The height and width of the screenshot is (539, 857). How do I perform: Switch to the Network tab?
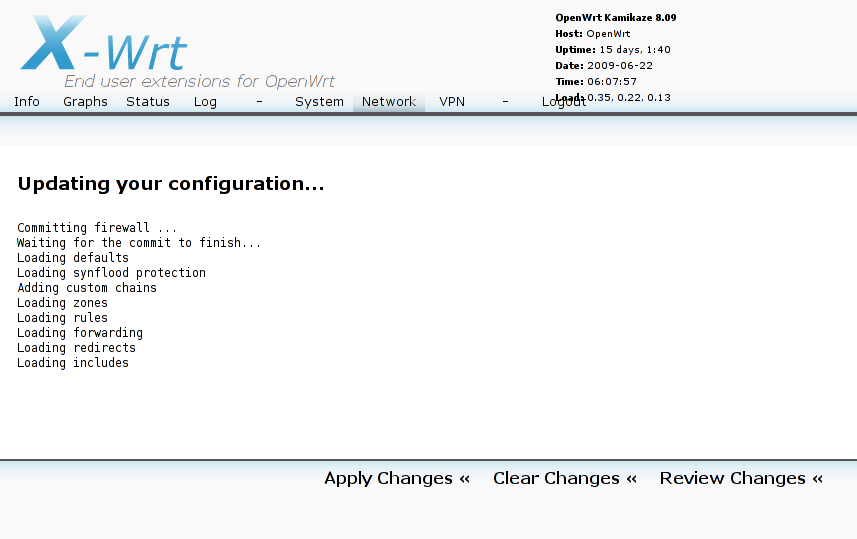pyautogui.click(x=389, y=102)
